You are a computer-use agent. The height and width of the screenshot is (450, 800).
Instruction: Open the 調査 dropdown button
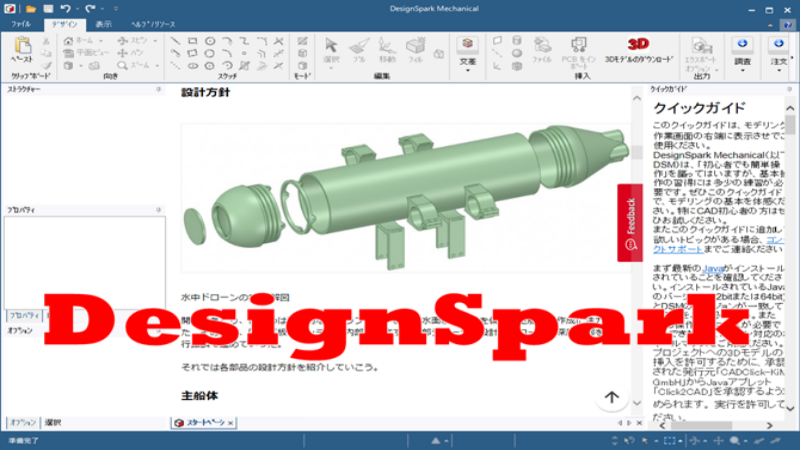742,54
